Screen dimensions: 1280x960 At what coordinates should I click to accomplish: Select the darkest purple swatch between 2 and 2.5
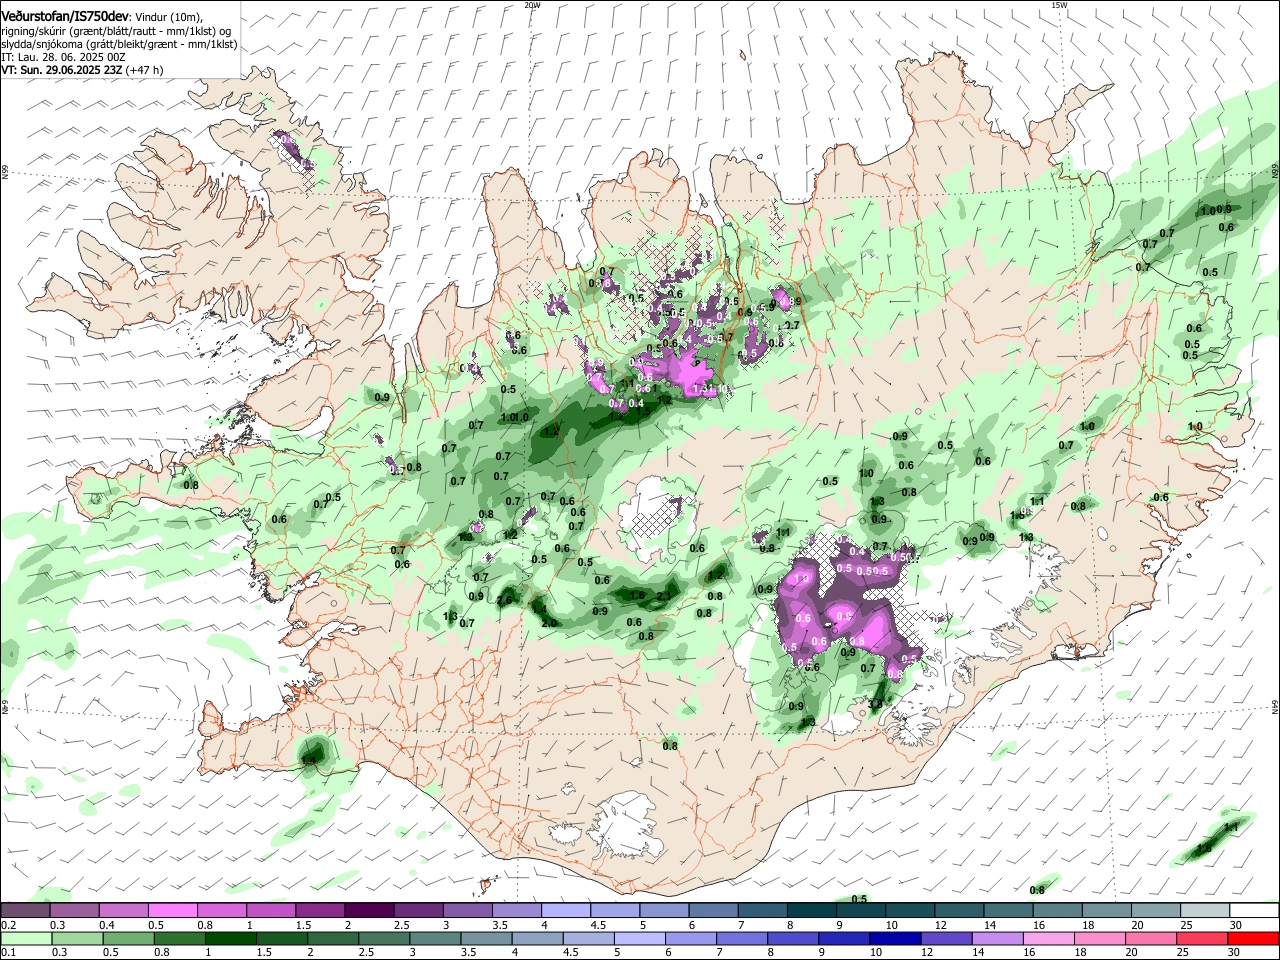pos(368,910)
